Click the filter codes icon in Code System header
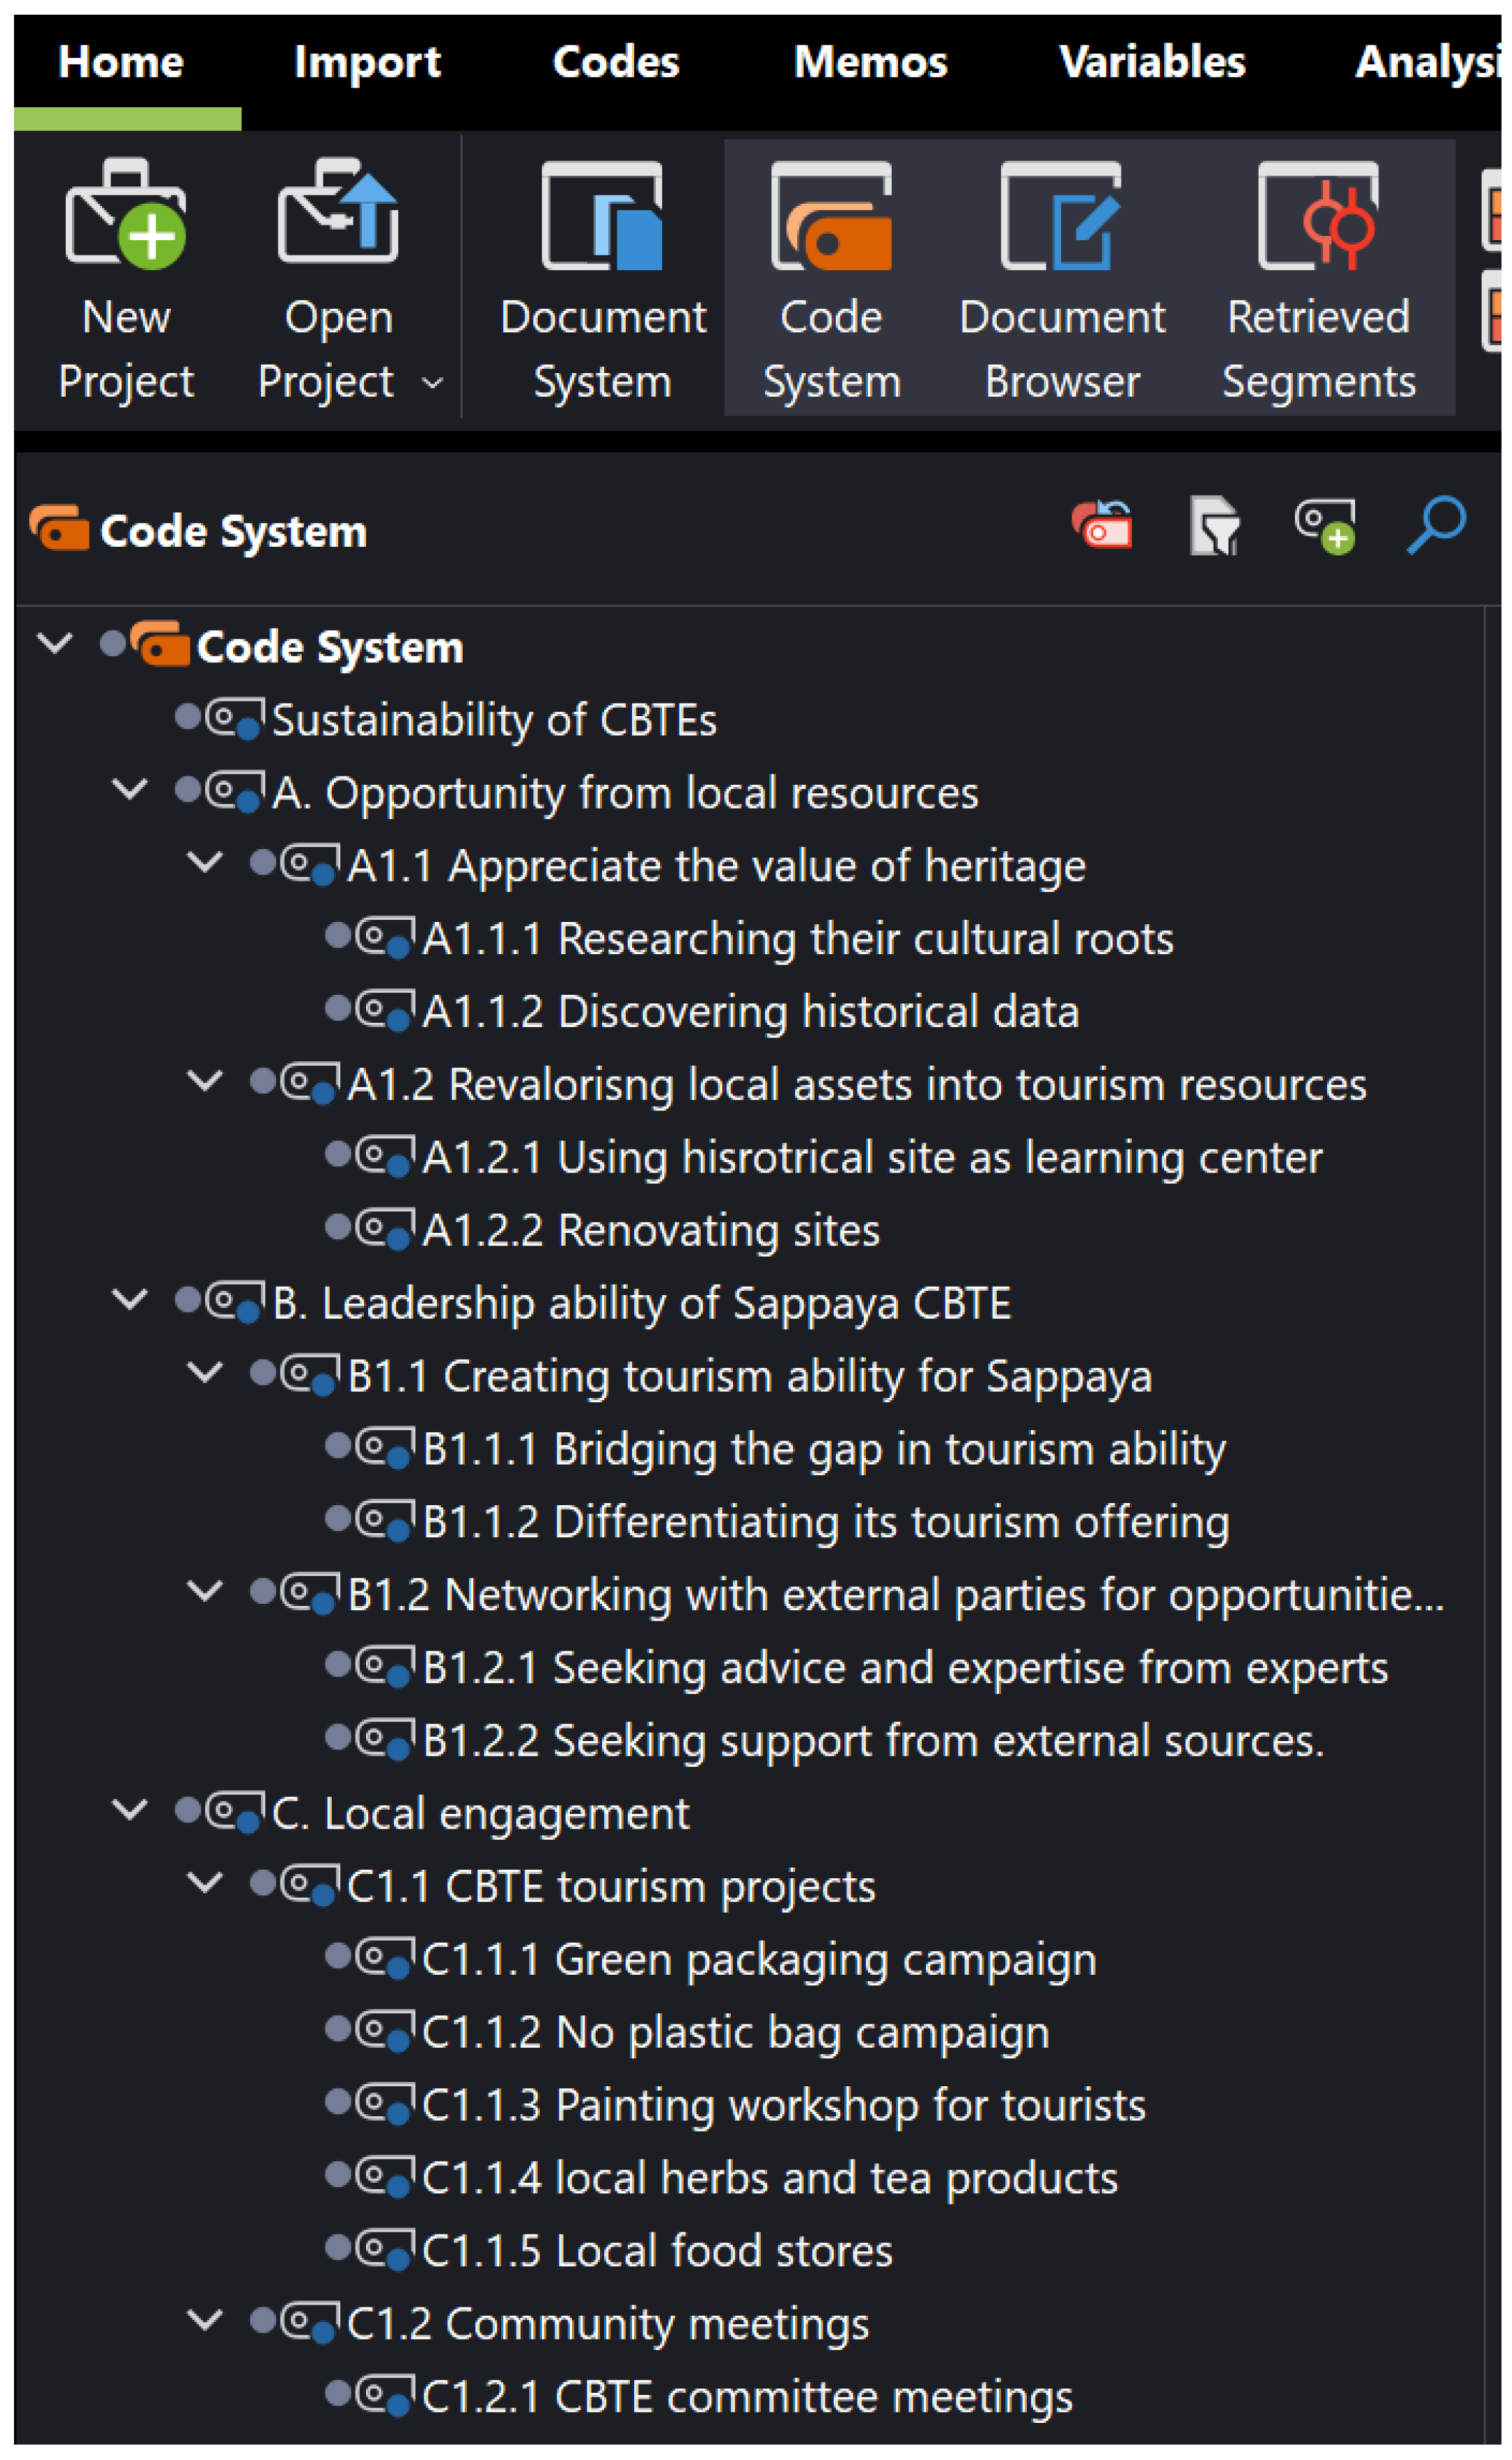This screenshot has width=1512, height=2460. (1214, 525)
